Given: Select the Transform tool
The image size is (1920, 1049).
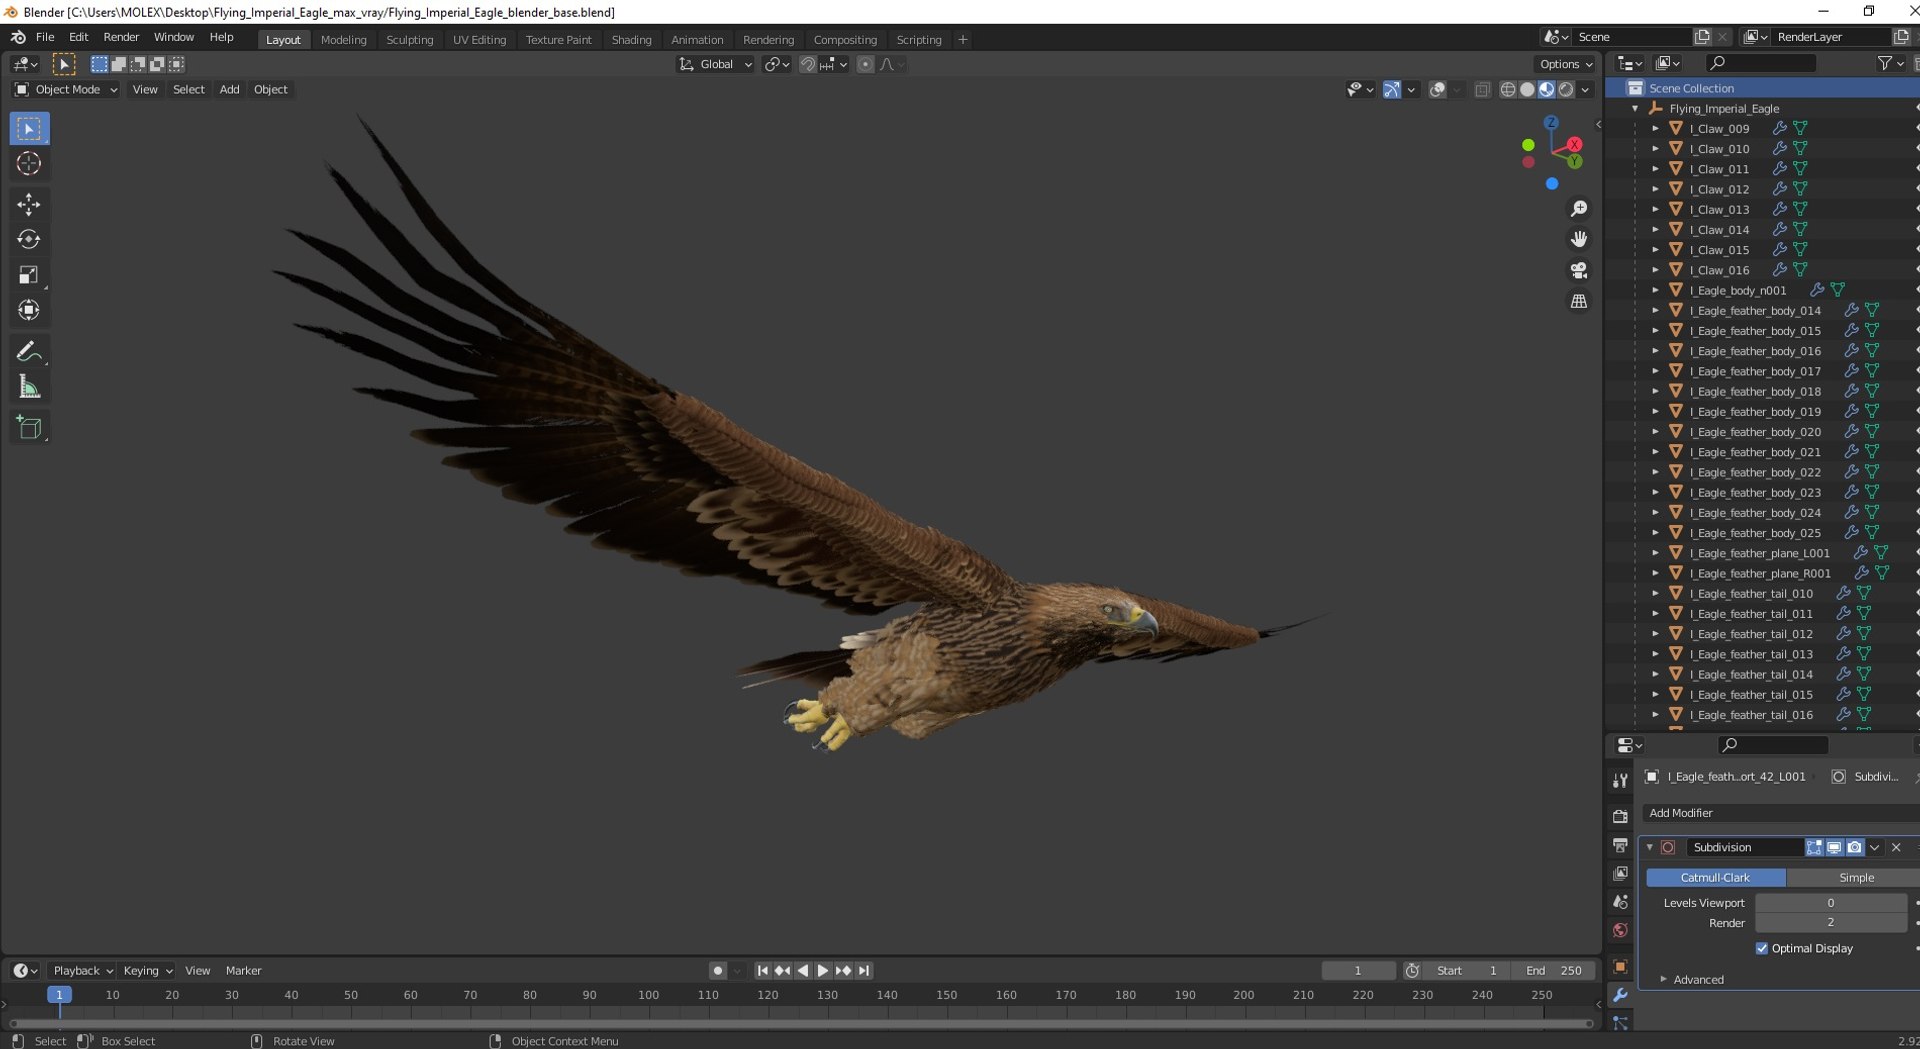Looking at the screenshot, I should pyautogui.click(x=29, y=310).
